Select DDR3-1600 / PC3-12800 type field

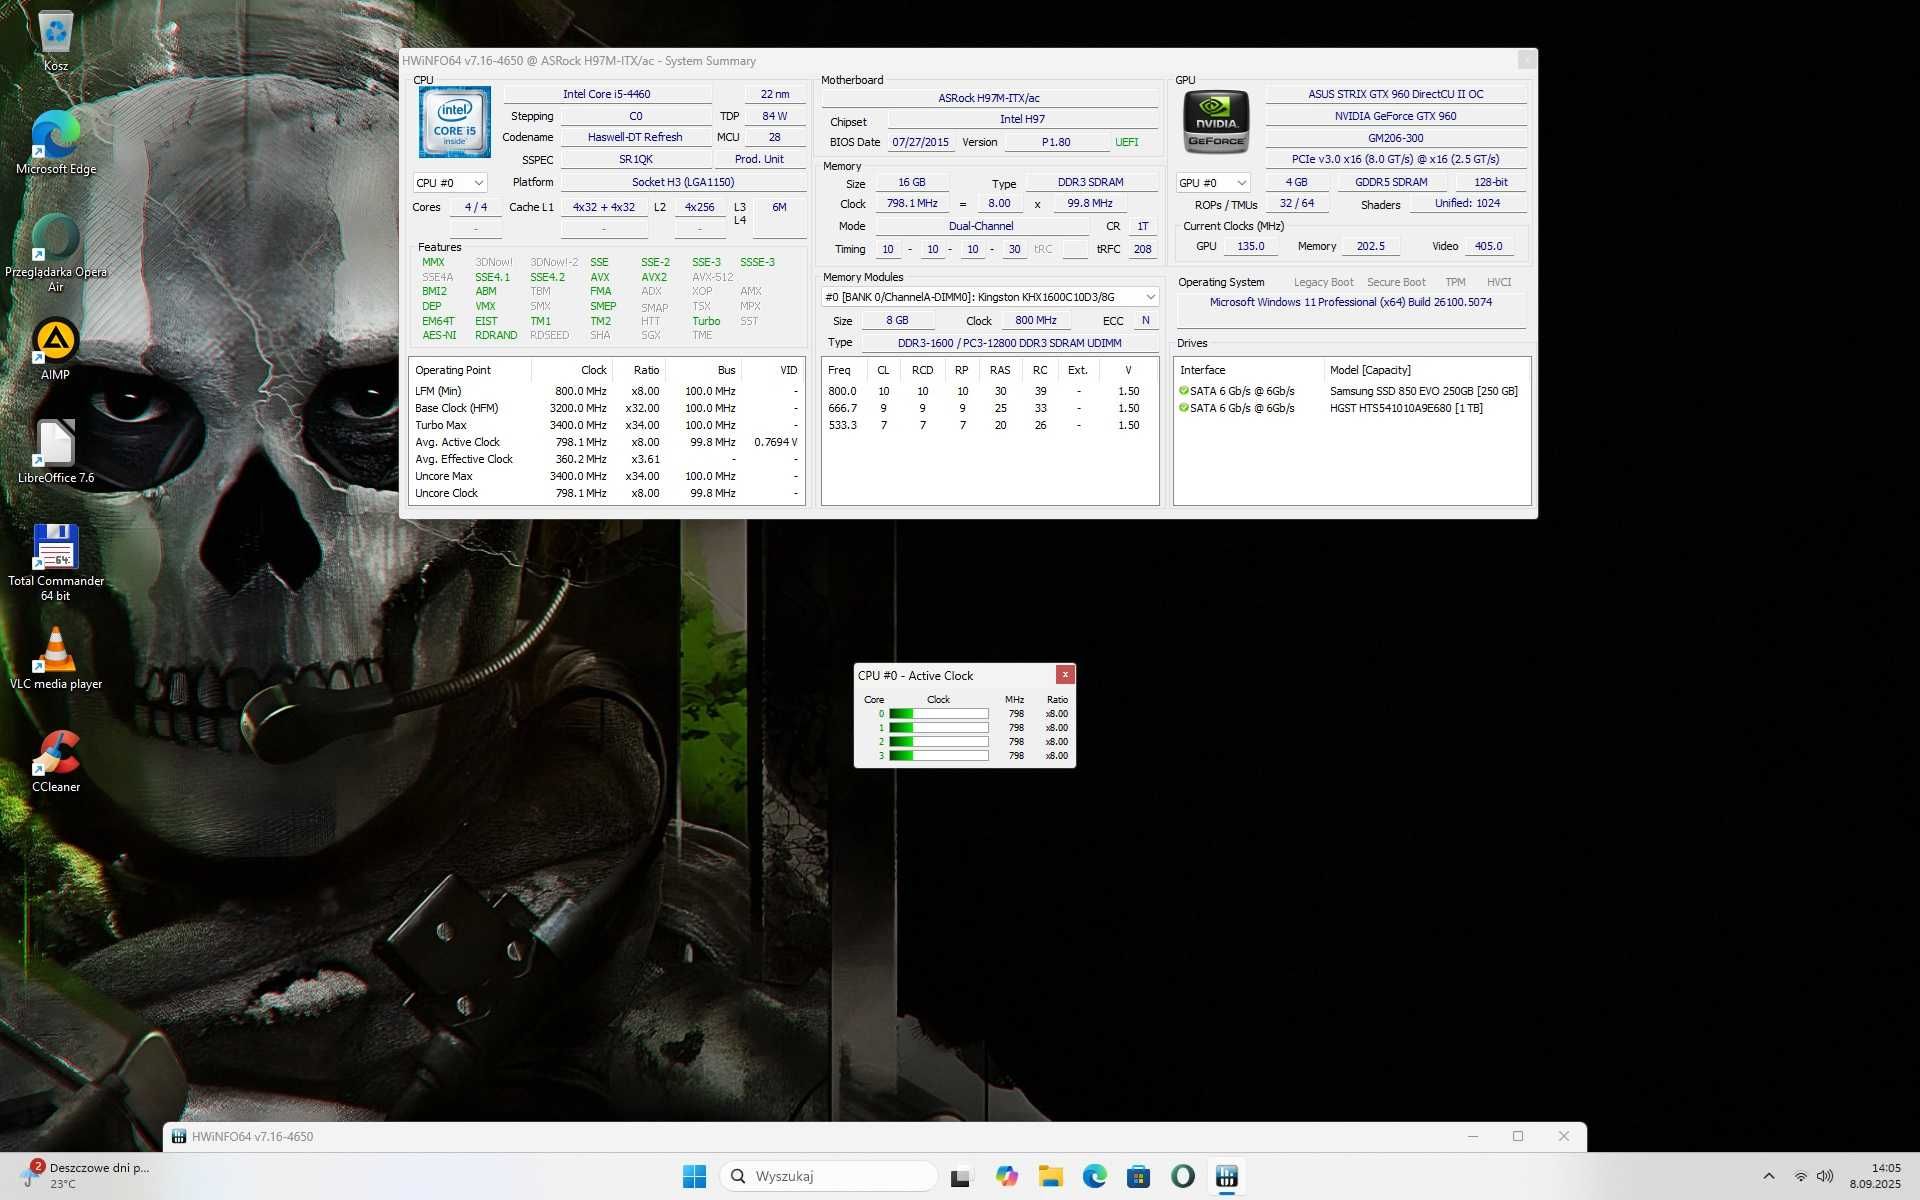[x=1009, y=343]
